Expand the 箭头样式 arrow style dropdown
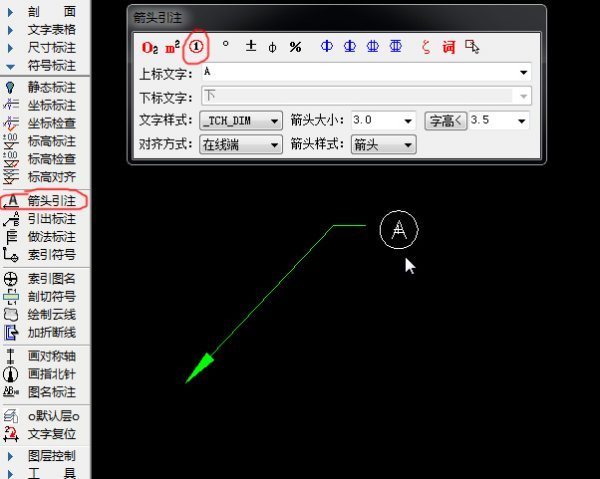This screenshot has width=600, height=479. click(x=382, y=144)
